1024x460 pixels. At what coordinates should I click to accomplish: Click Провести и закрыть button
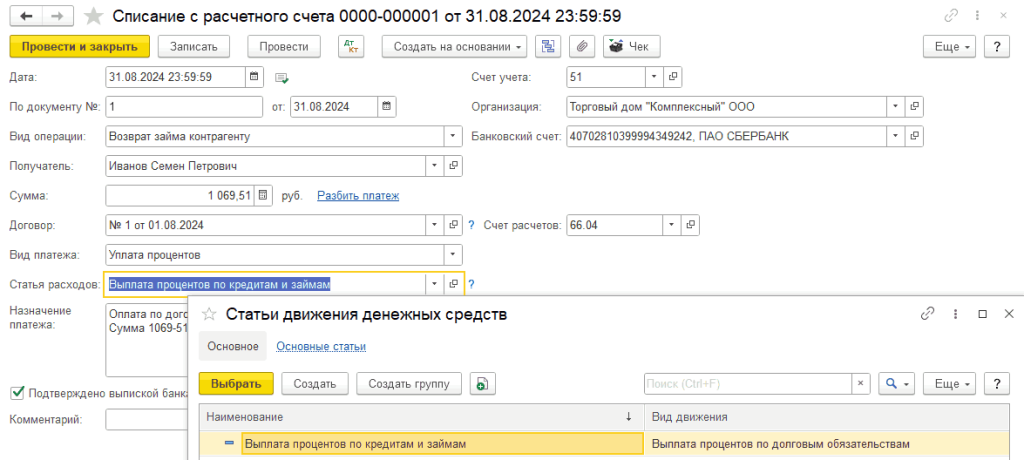pos(80,47)
